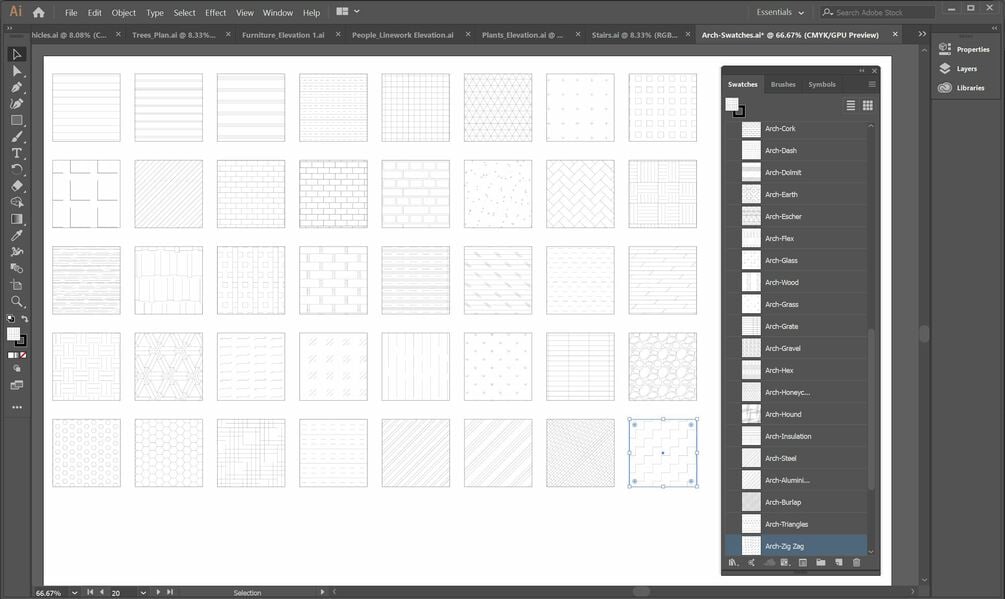Swap fill and stroke colors
1005x599 pixels.
[x=24, y=318]
